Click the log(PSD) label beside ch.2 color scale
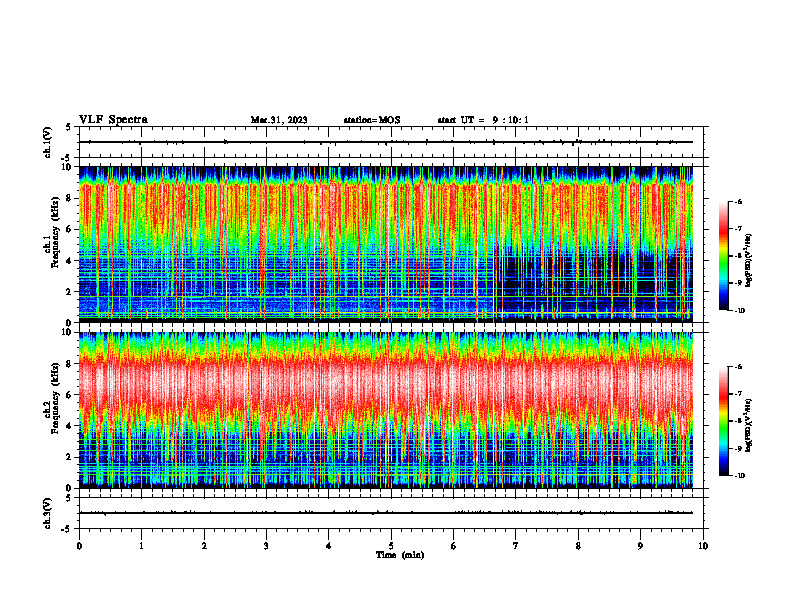Screen dimensions: 792x612 click(749, 425)
